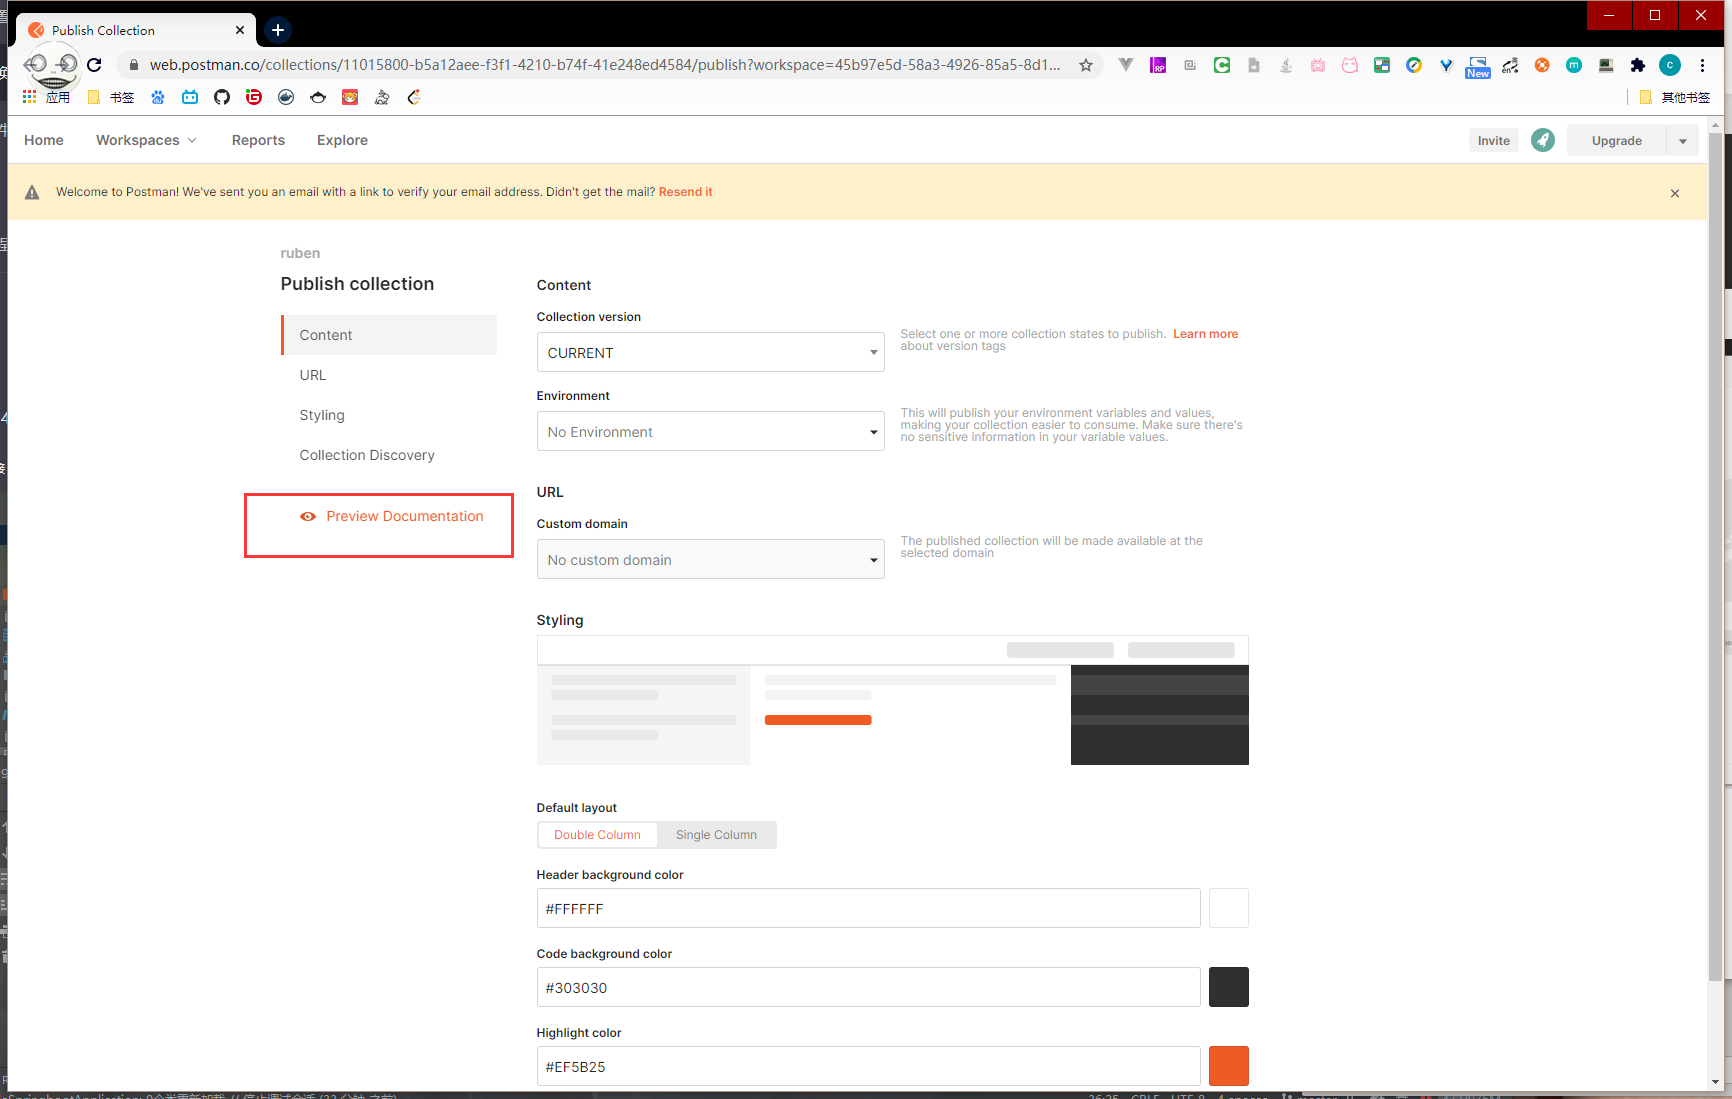Open the Learn more link
The height and width of the screenshot is (1099, 1732).
[x=1205, y=334]
